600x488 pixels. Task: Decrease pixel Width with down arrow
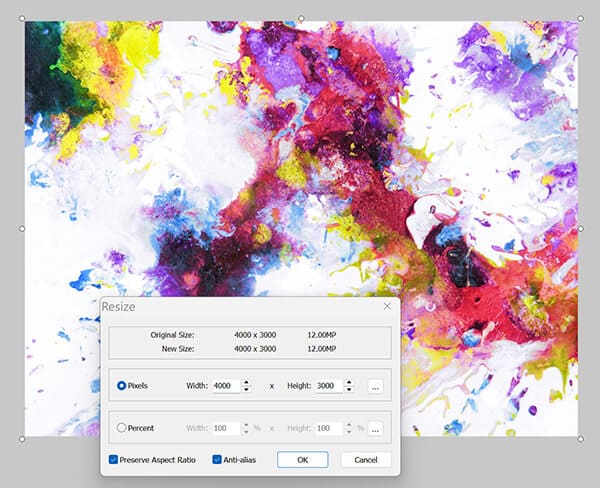246,389
